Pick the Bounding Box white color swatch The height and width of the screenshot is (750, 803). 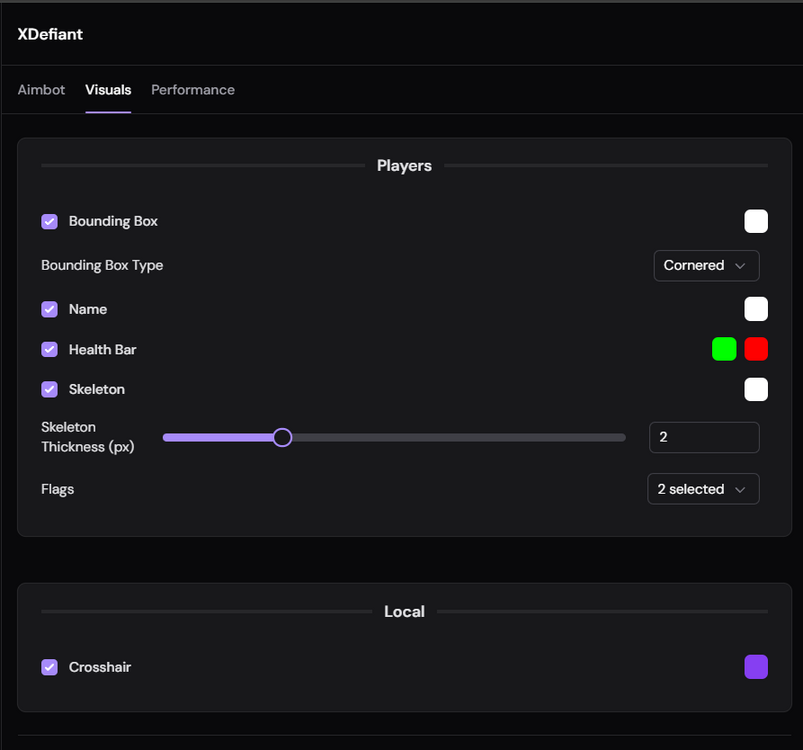pyautogui.click(x=756, y=221)
